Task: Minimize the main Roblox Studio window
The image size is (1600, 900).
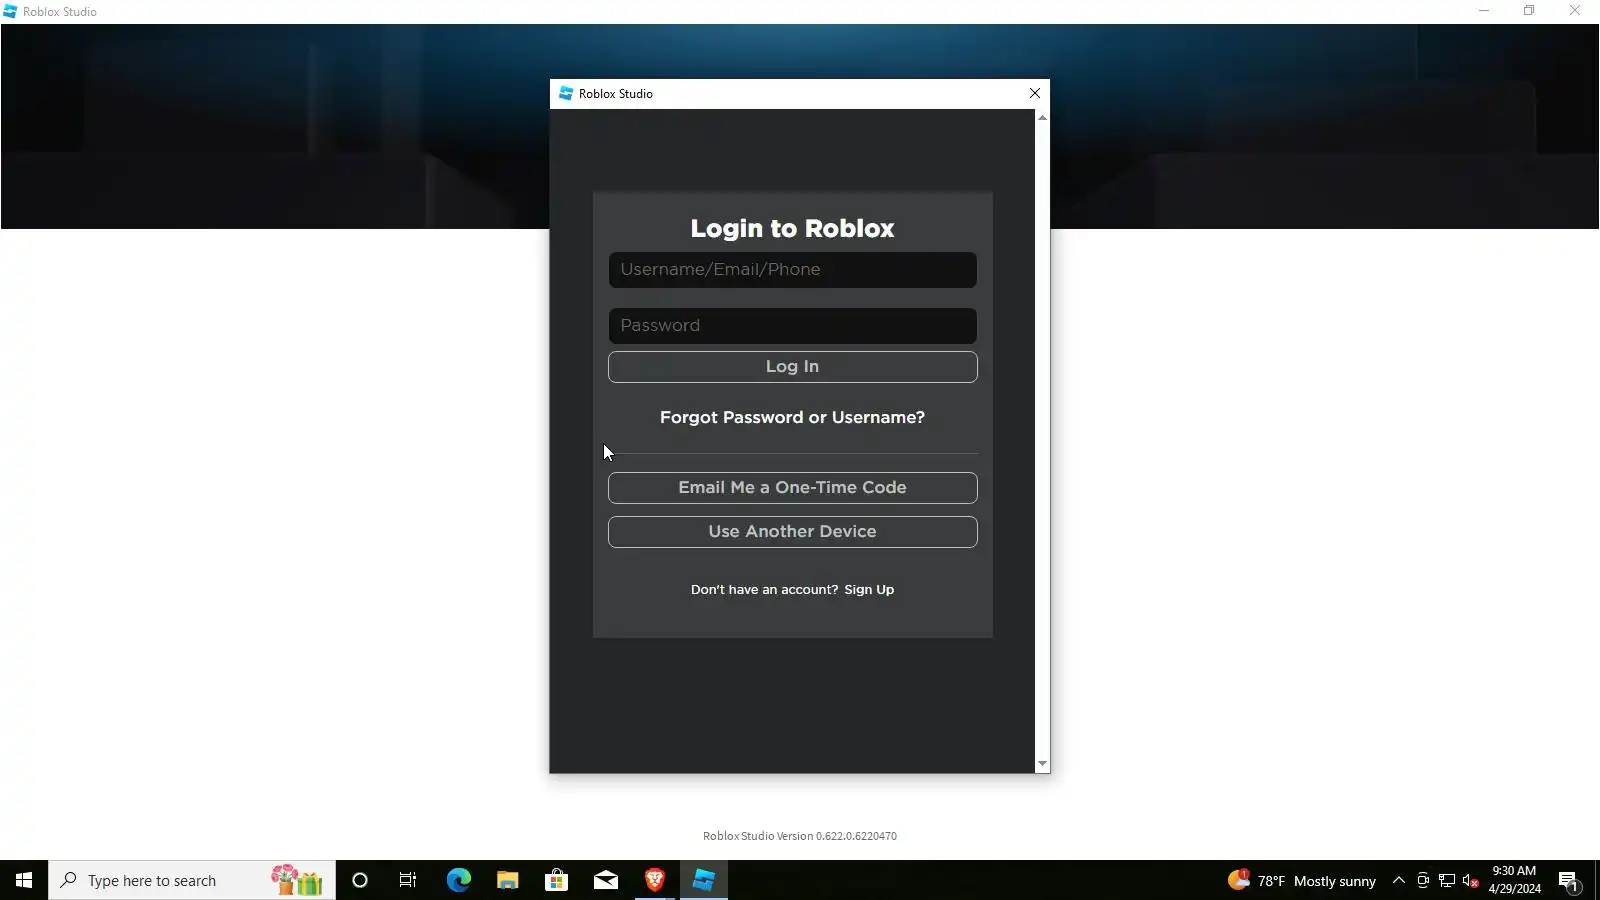Action: [1484, 11]
